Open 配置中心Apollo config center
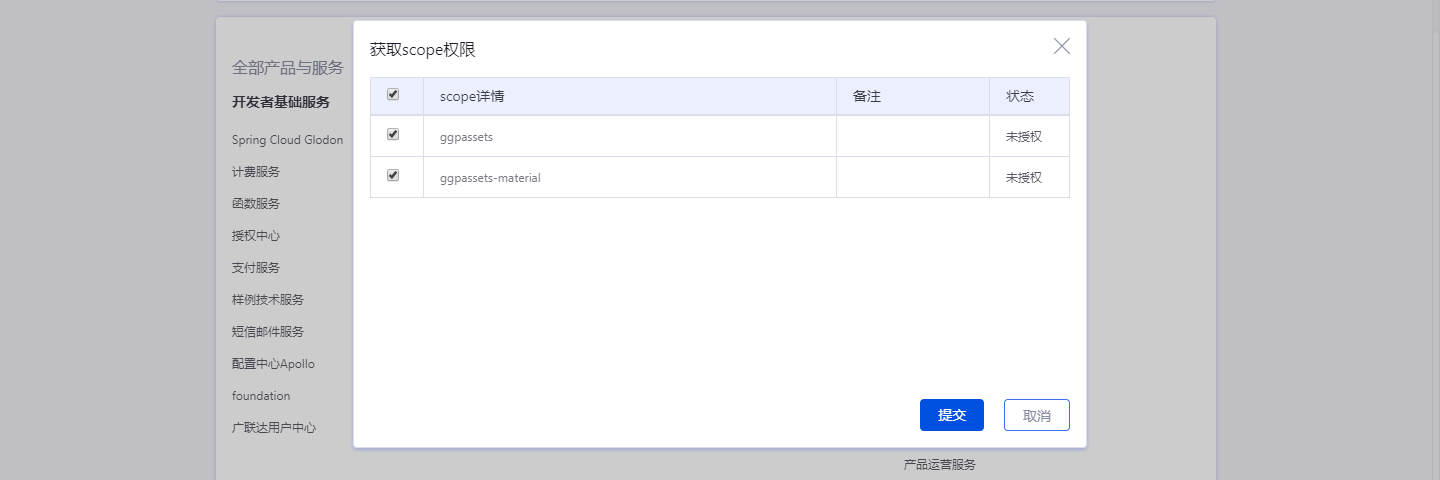 273,364
